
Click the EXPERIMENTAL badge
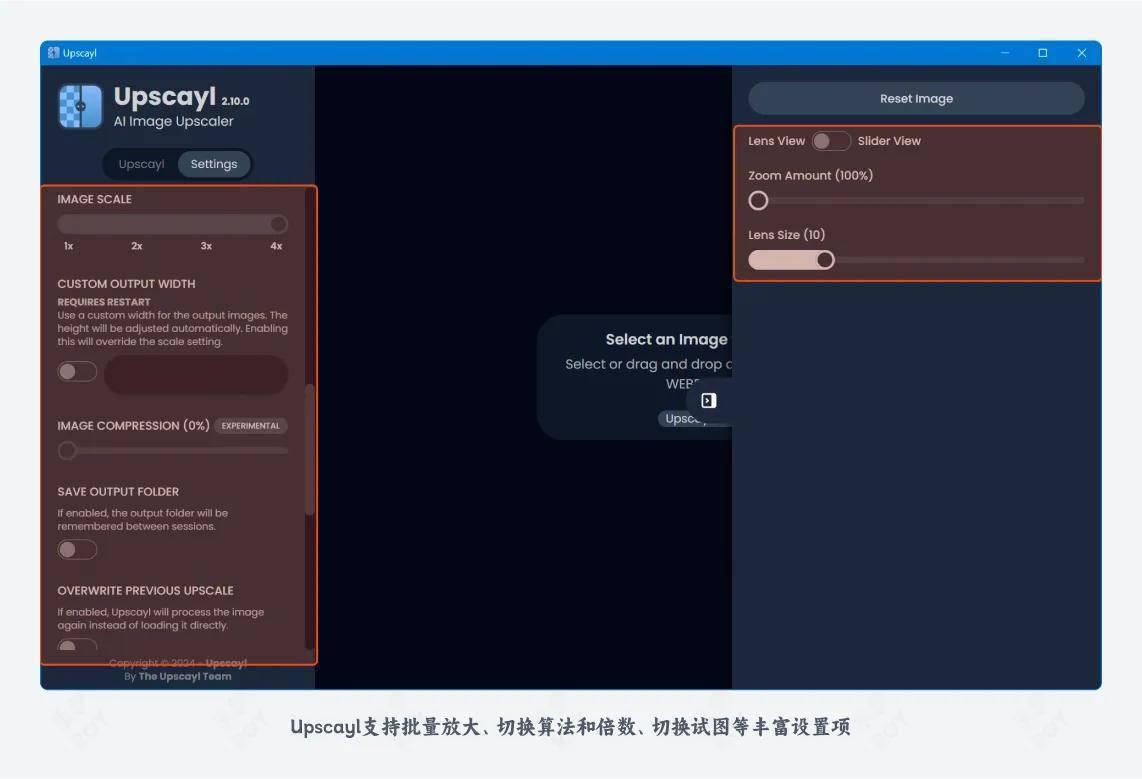pyautogui.click(x=251, y=426)
